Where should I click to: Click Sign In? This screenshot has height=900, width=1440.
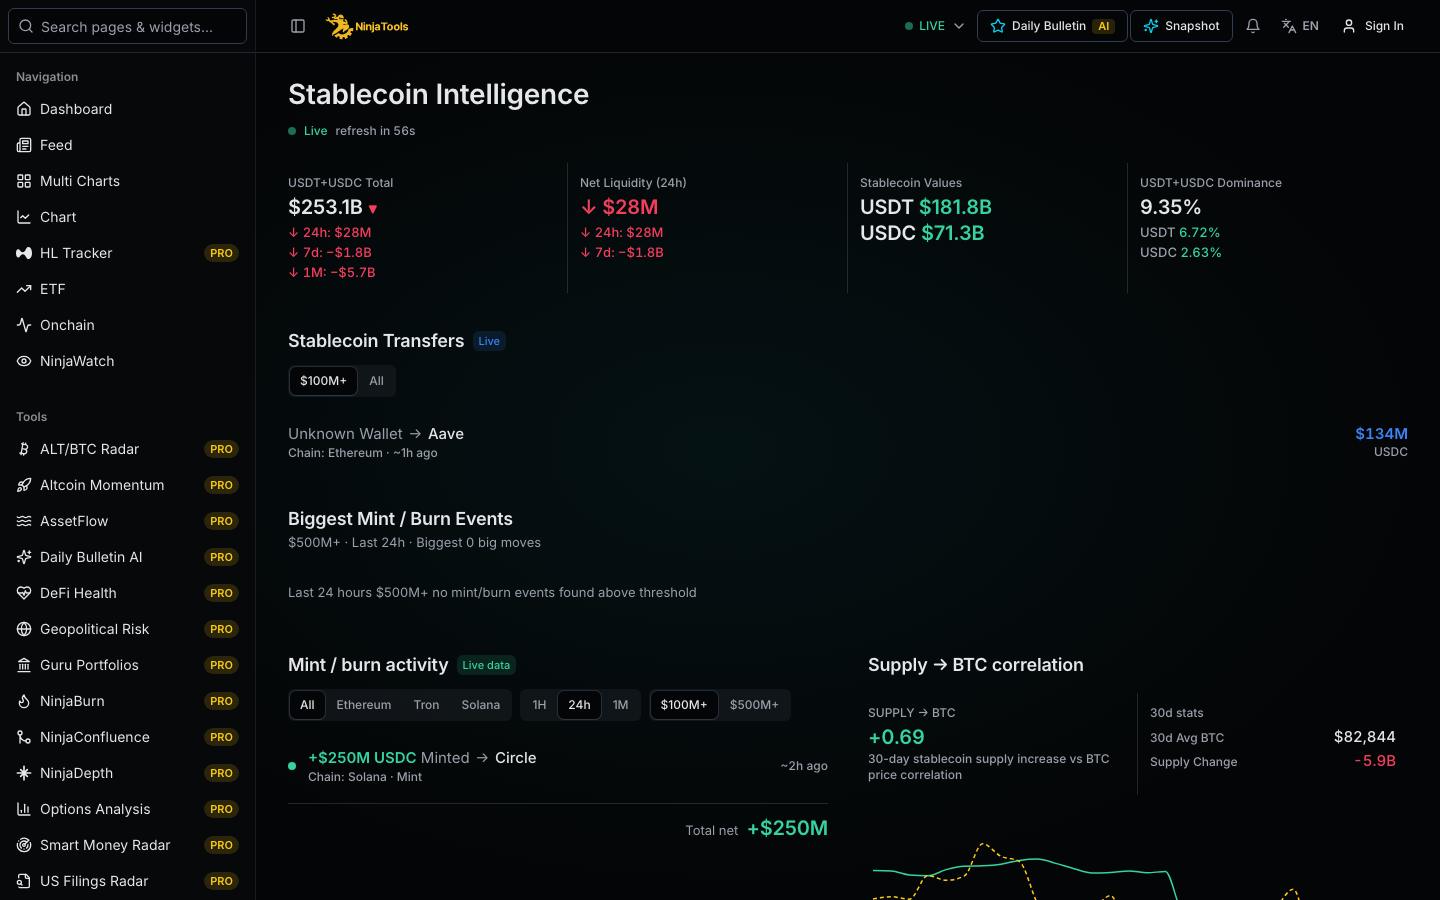point(1373,26)
